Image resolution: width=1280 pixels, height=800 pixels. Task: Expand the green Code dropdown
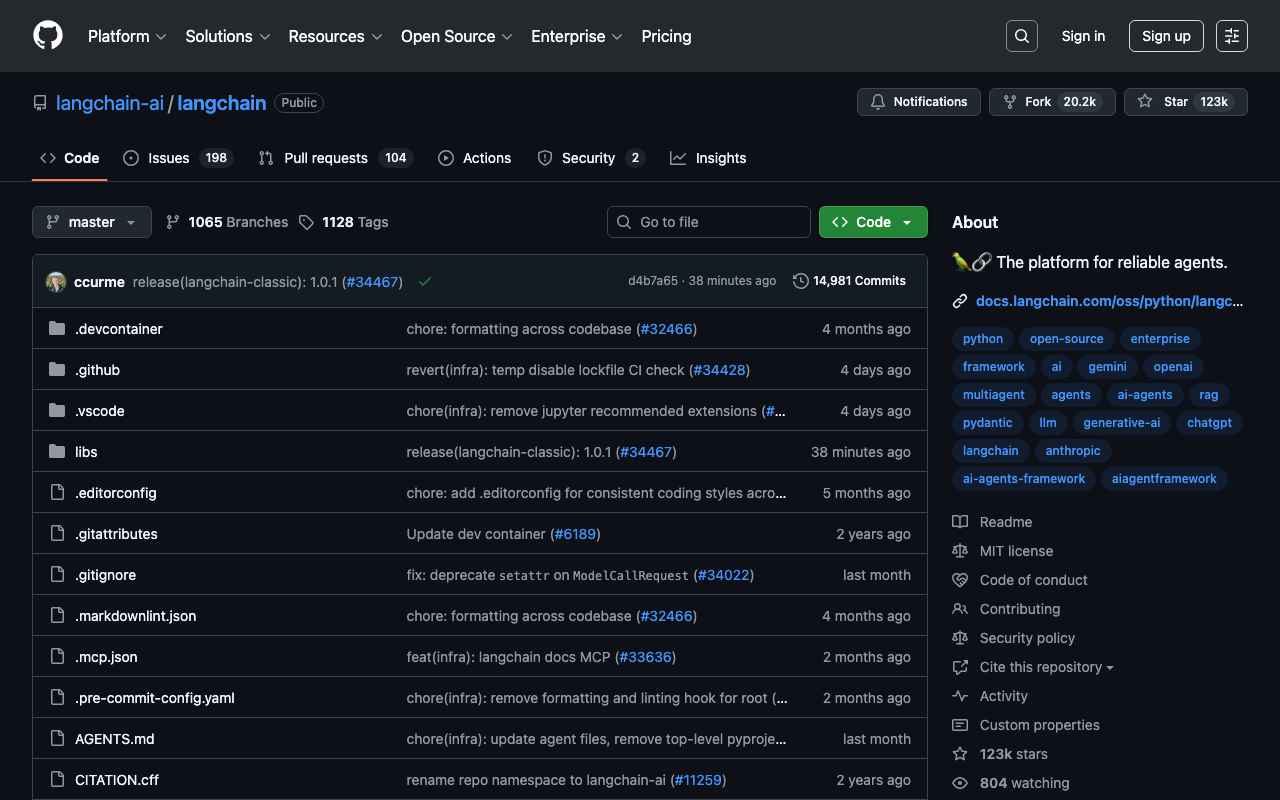pos(873,222)
